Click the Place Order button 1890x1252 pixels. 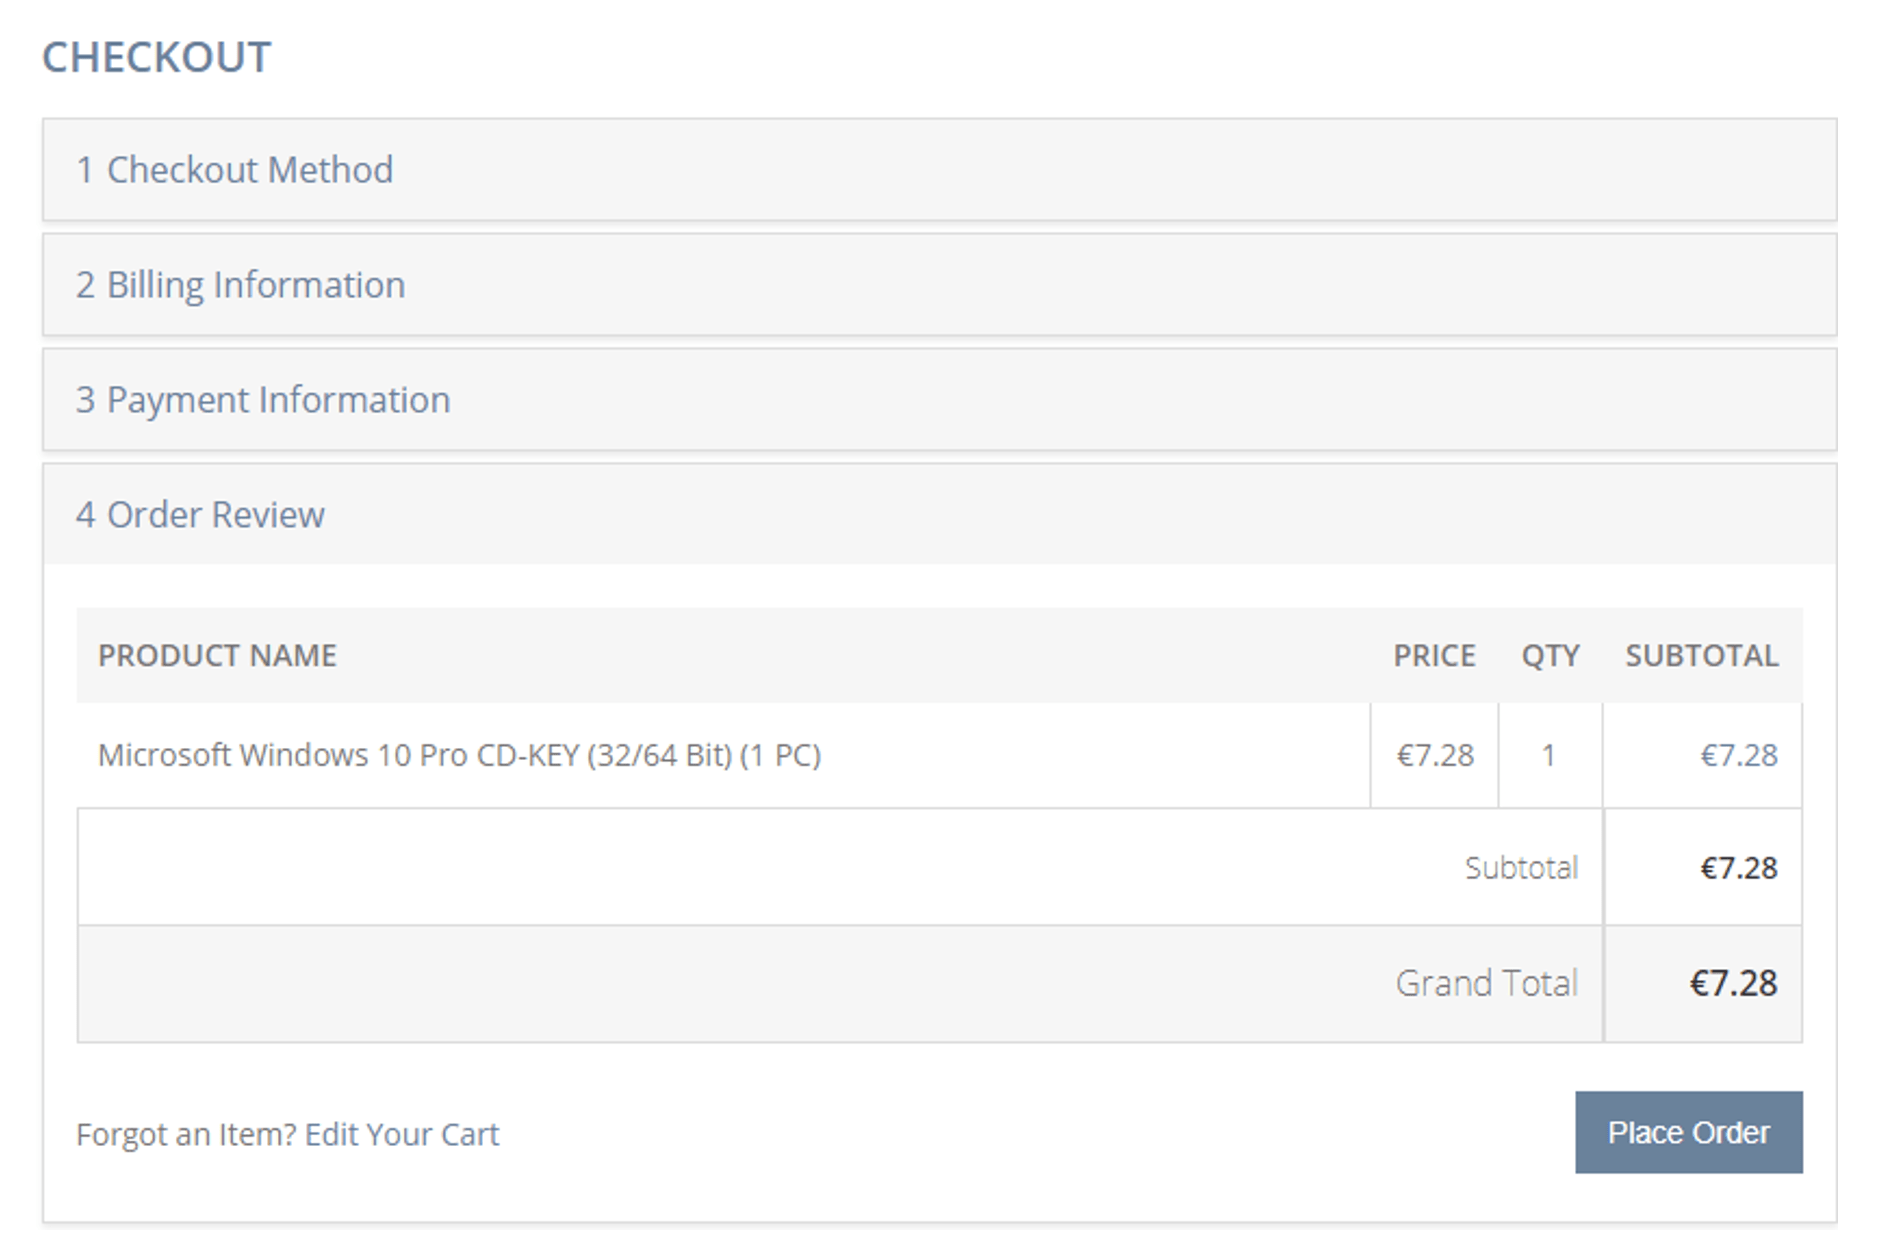(1688, 1132)
